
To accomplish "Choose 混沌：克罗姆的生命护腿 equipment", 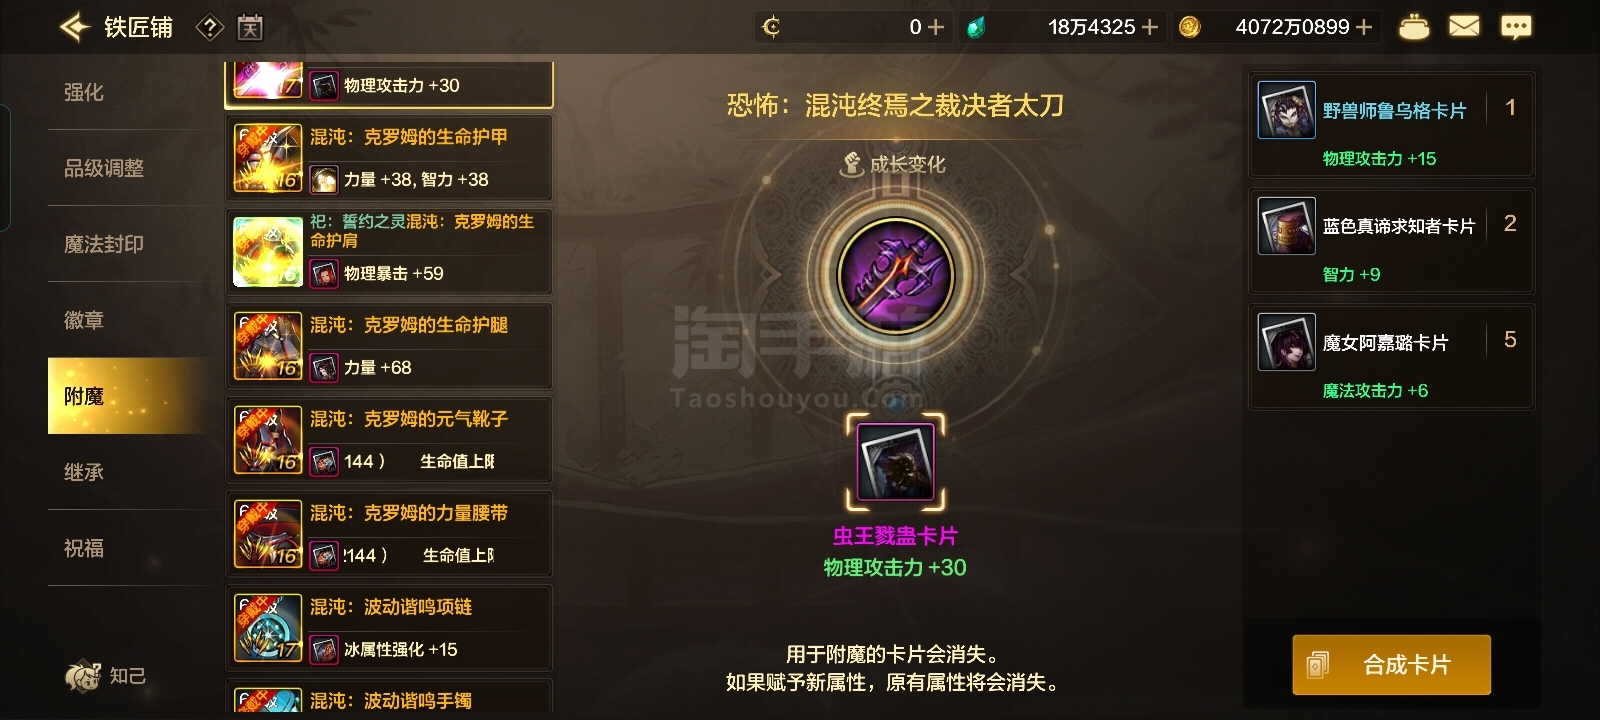I will coord(389,346).
